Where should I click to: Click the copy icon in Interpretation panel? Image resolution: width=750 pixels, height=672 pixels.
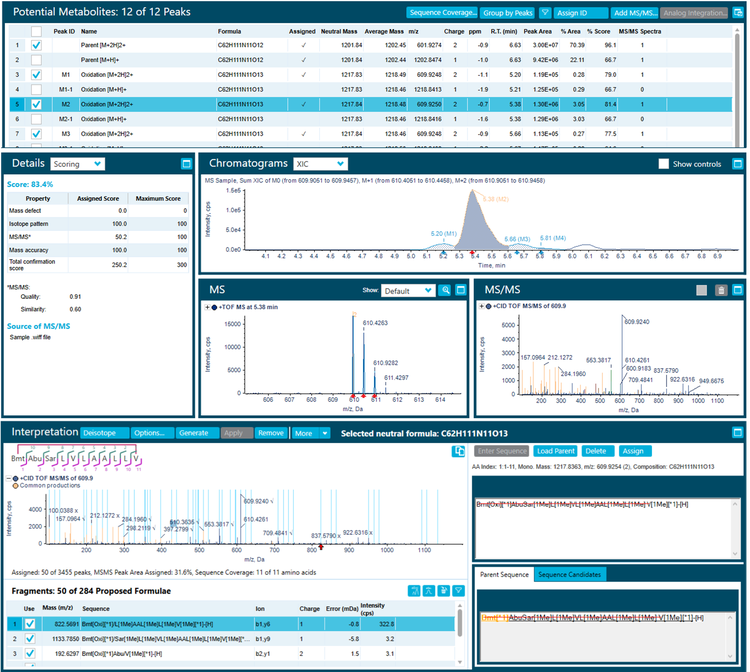pyautogui.click(x=457, y=452)
